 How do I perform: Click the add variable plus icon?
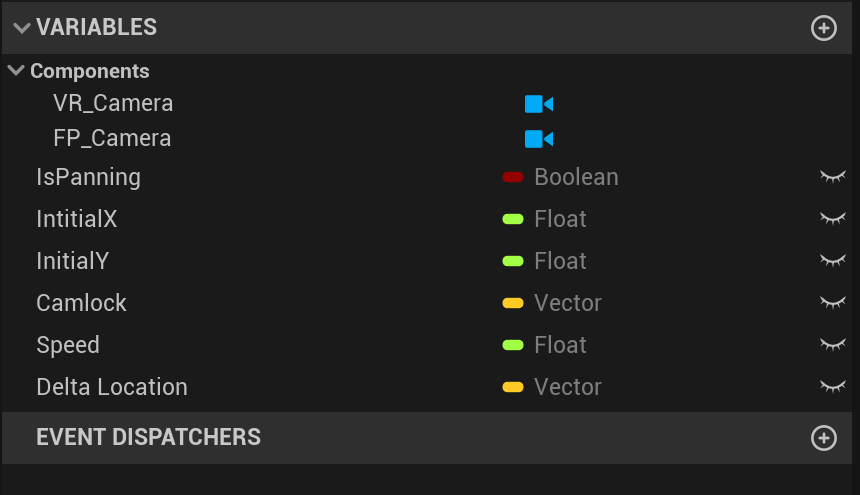(x=823, y=28)
